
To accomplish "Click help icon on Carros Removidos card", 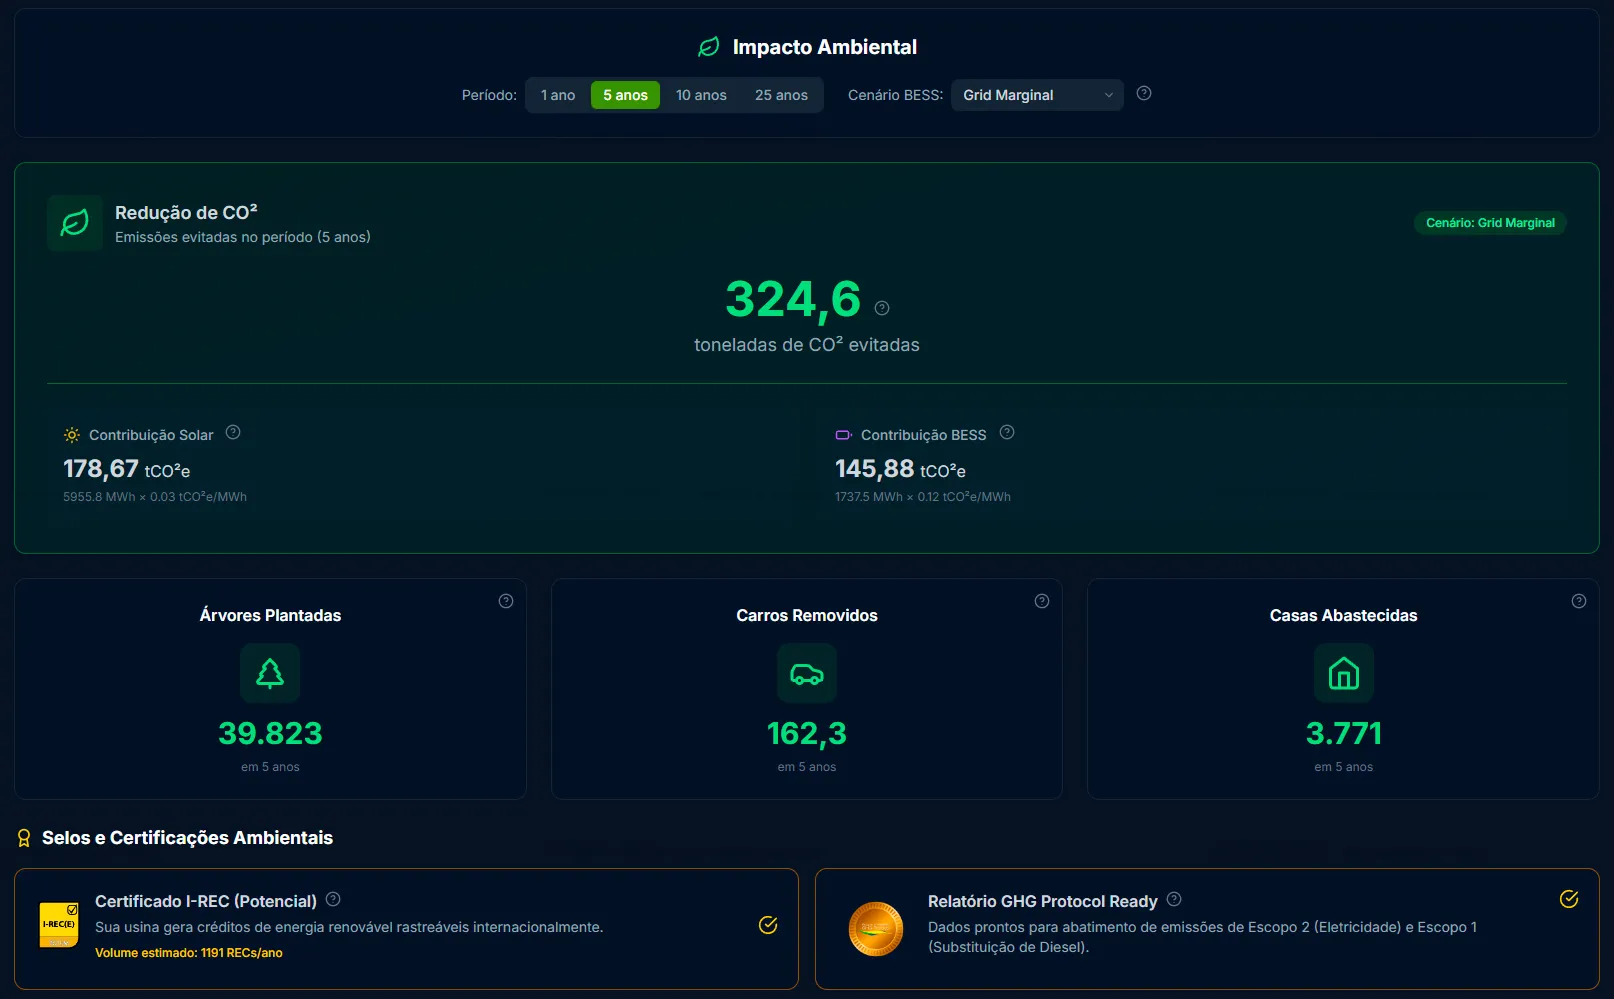I will click(x=1042, y=601).
